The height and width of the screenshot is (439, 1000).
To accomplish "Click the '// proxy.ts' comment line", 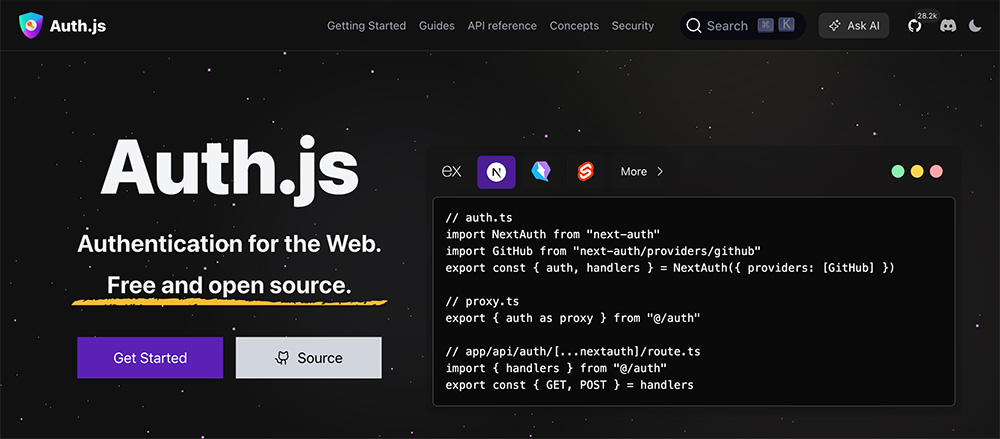I will click(482, 301).
